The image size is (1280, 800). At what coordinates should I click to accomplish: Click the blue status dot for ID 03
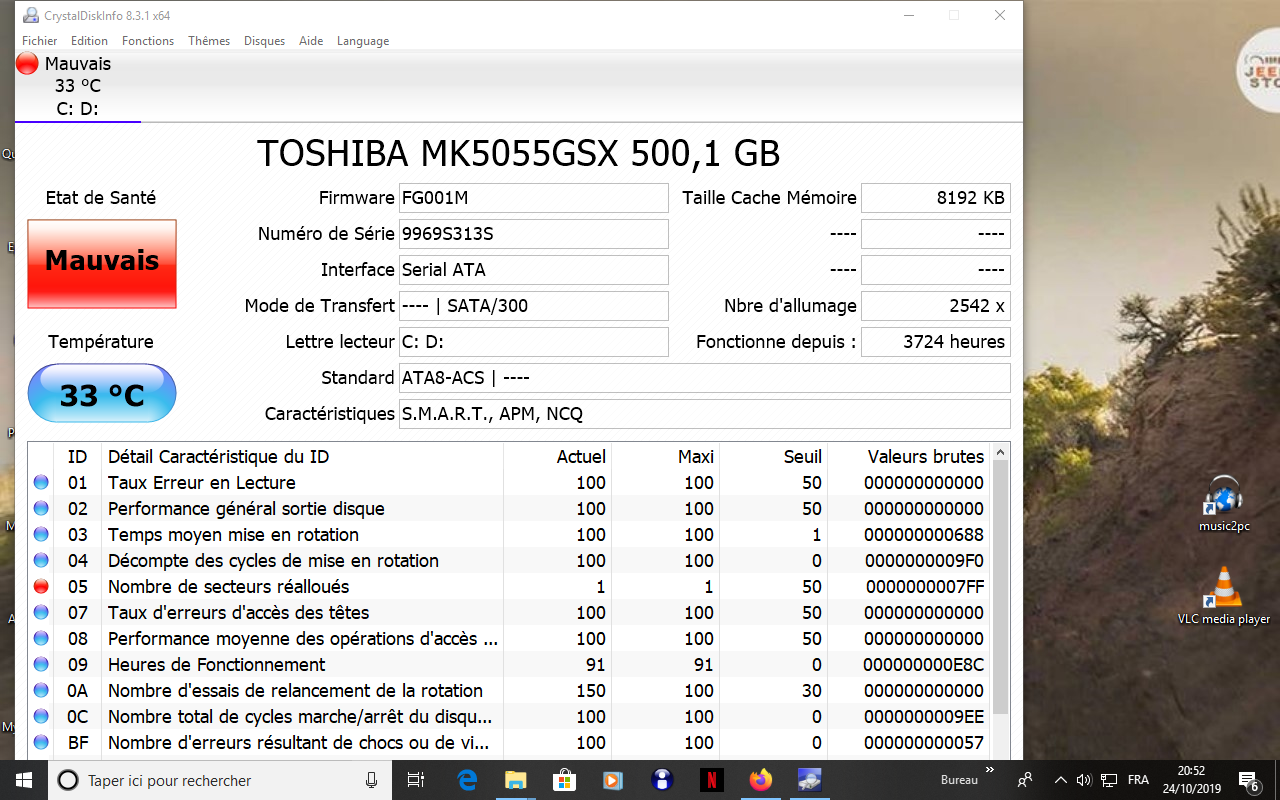pos(41,535)
